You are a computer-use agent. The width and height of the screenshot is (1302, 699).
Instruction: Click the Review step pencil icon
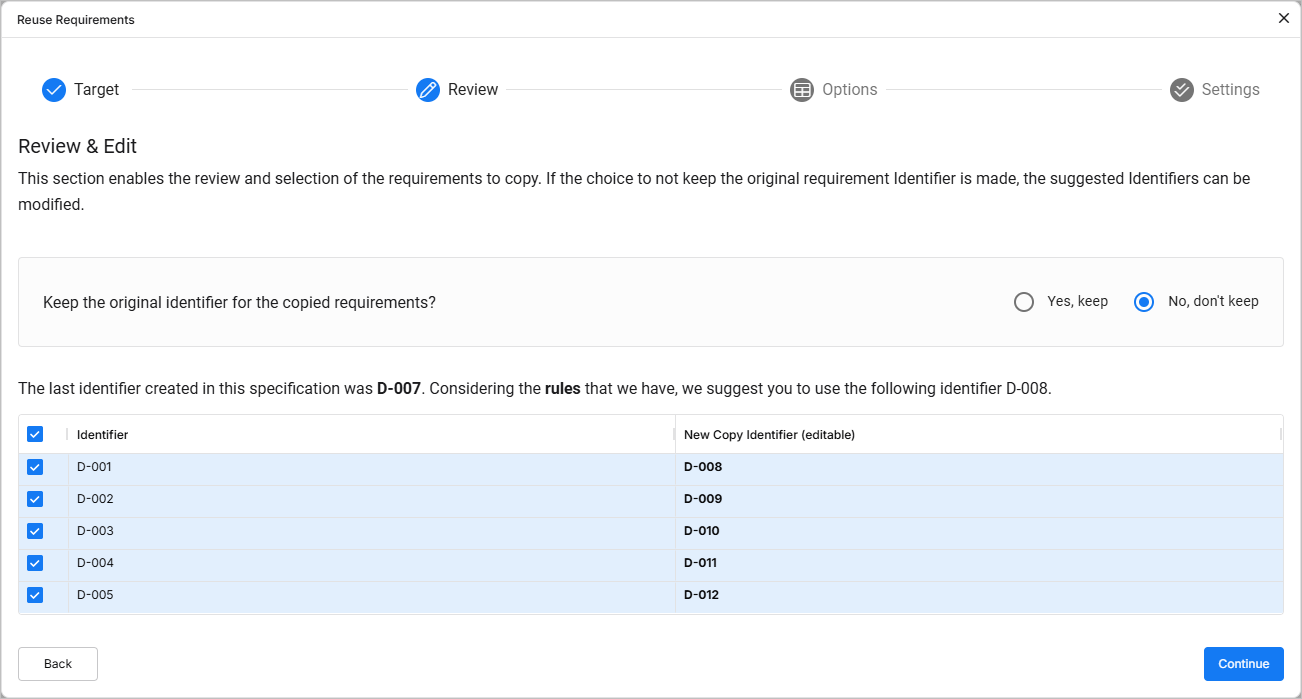pos(428,90)
